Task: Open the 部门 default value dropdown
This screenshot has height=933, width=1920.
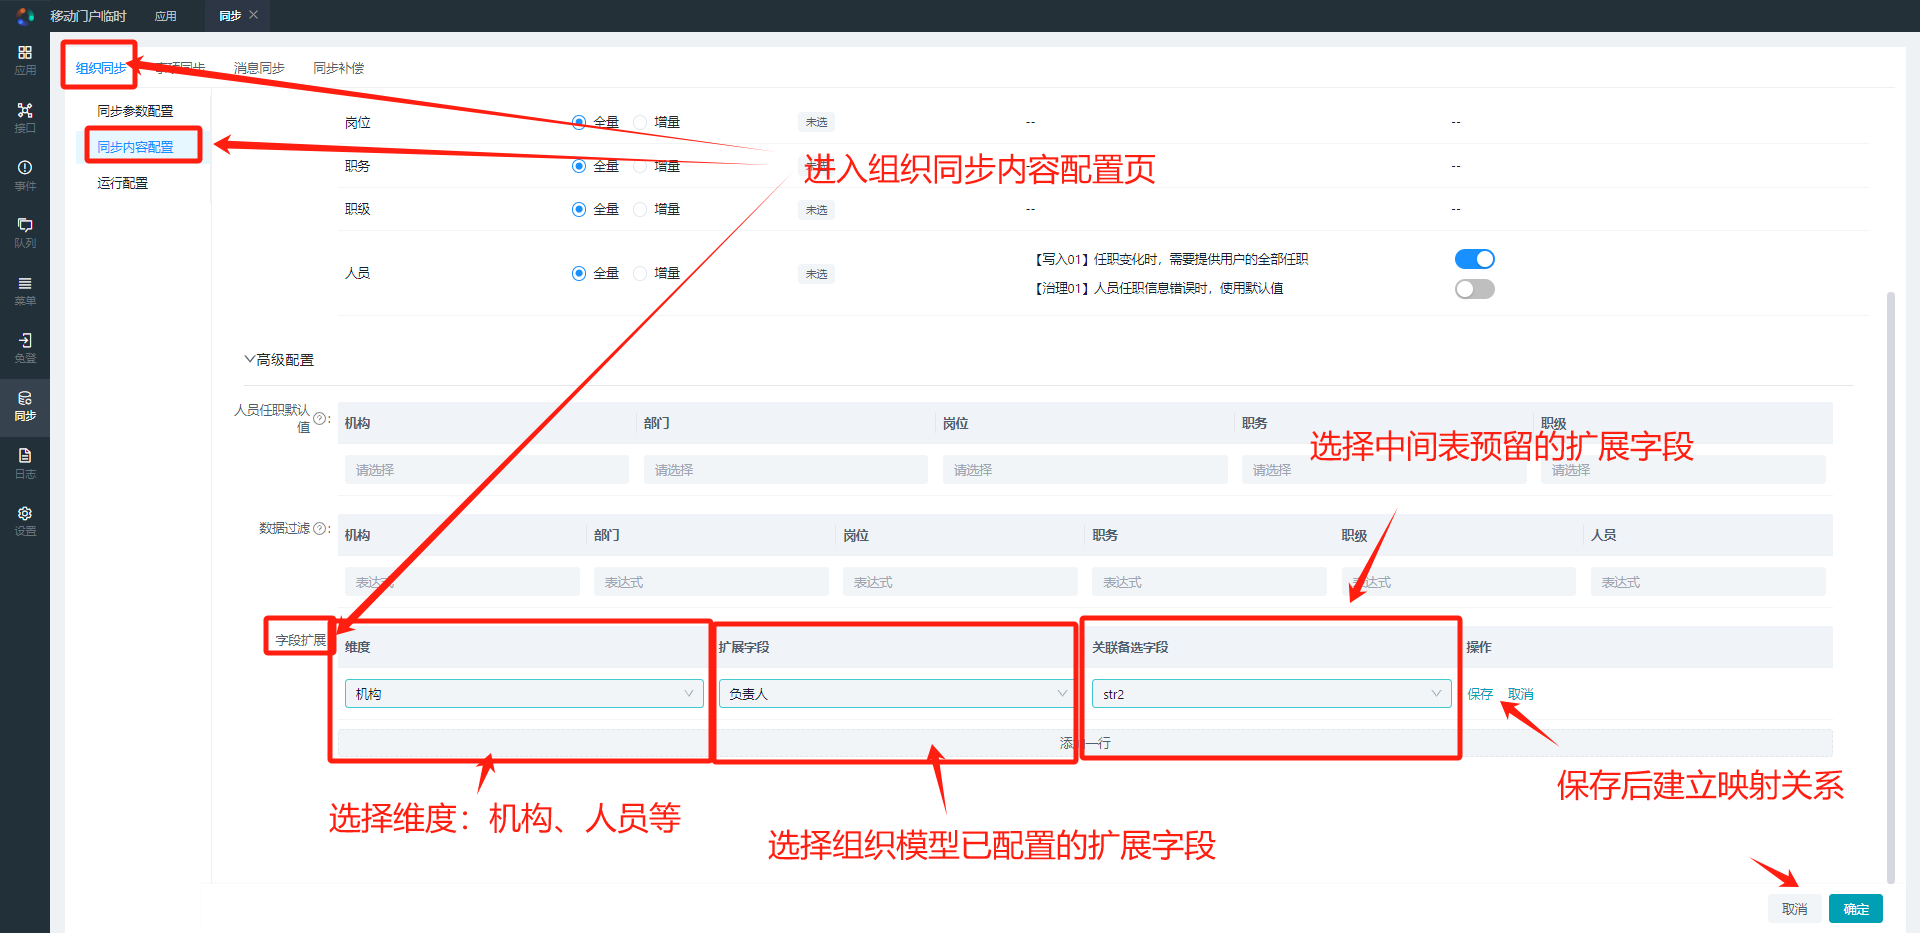Action: point(786,469)
